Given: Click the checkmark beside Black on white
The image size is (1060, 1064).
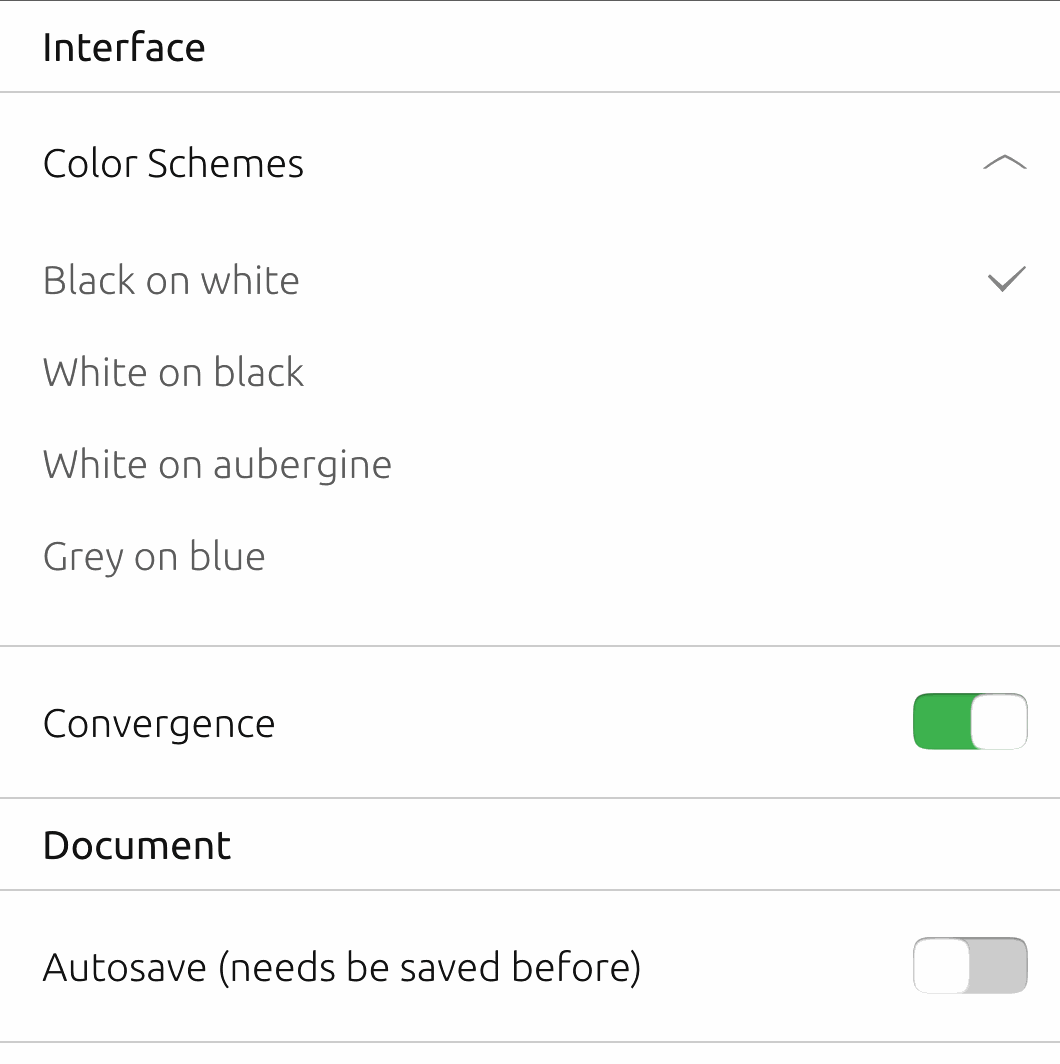Looking at the screenshot, I should click(x=1004, y=280).
